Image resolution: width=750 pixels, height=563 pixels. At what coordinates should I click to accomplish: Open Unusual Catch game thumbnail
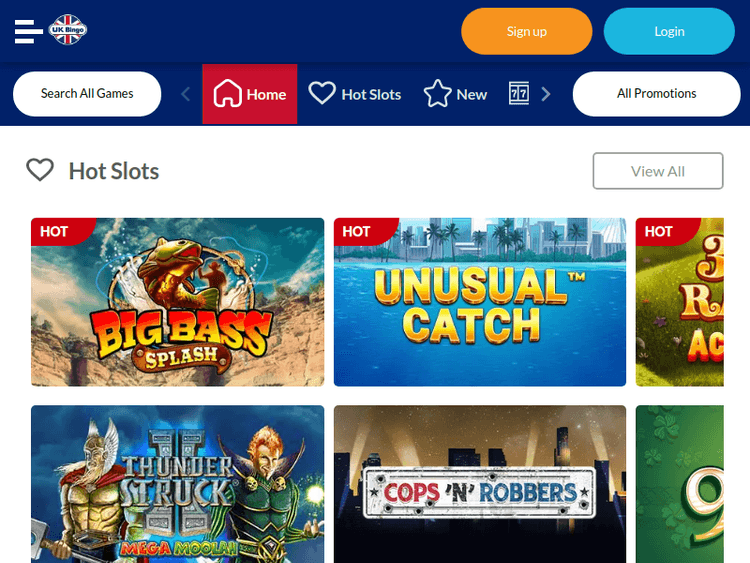coord(480,302)
